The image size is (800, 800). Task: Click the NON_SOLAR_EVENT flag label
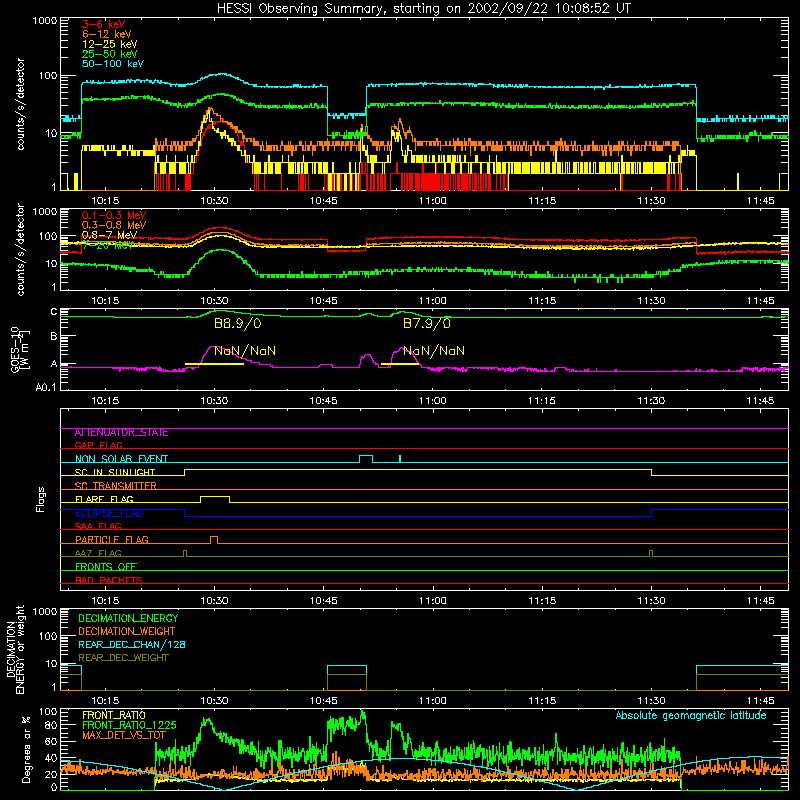click(x=121, y=459)
